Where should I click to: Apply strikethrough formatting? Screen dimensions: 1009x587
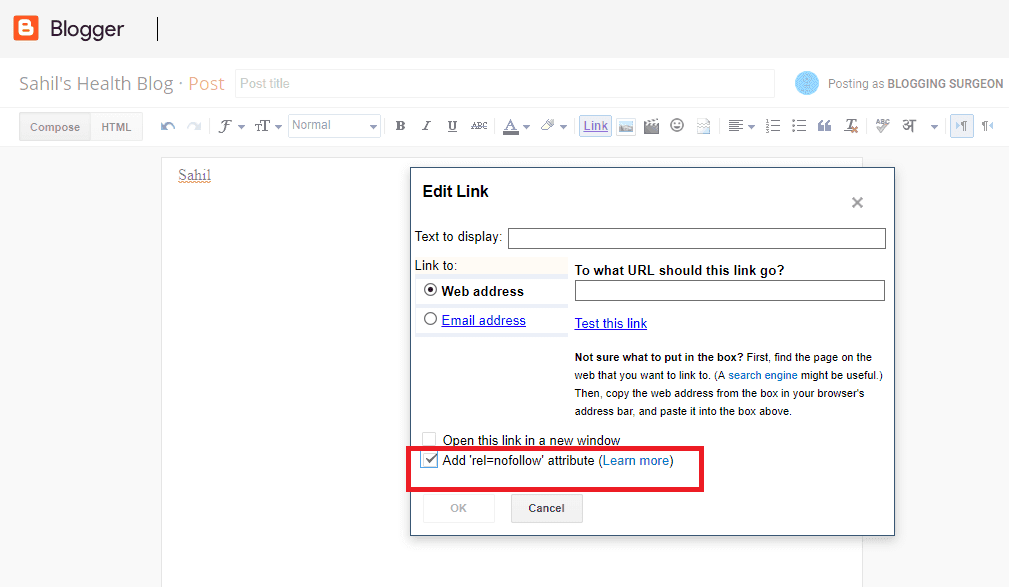pos(479,126)
